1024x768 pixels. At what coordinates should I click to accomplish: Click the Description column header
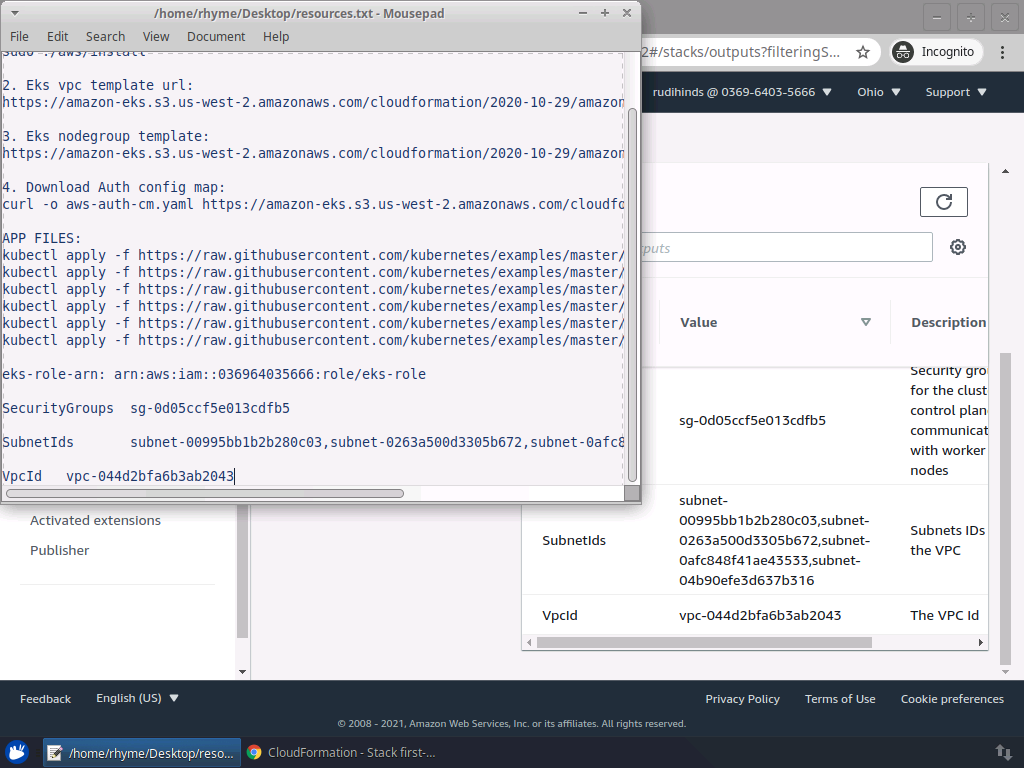pos(948,322)
